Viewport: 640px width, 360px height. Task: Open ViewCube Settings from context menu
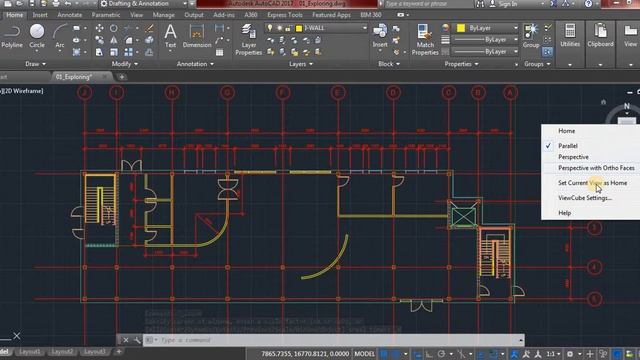[585, 198]
